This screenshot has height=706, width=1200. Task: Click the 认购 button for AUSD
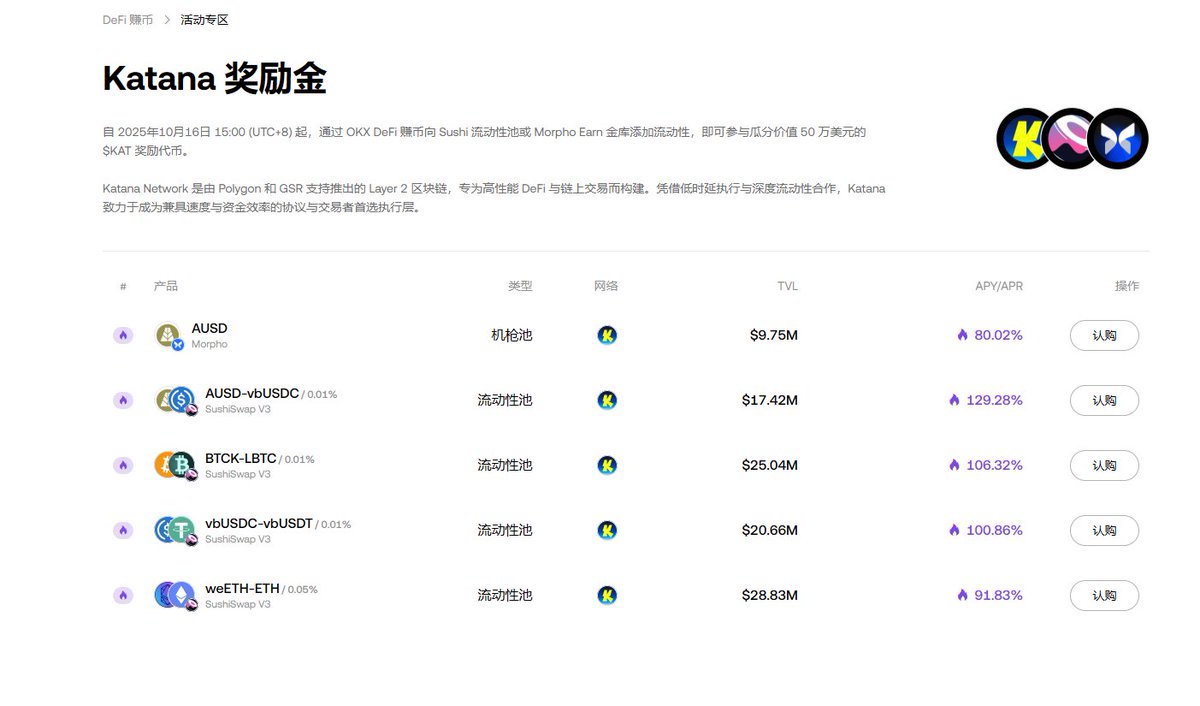click(x=1104, y=335)
